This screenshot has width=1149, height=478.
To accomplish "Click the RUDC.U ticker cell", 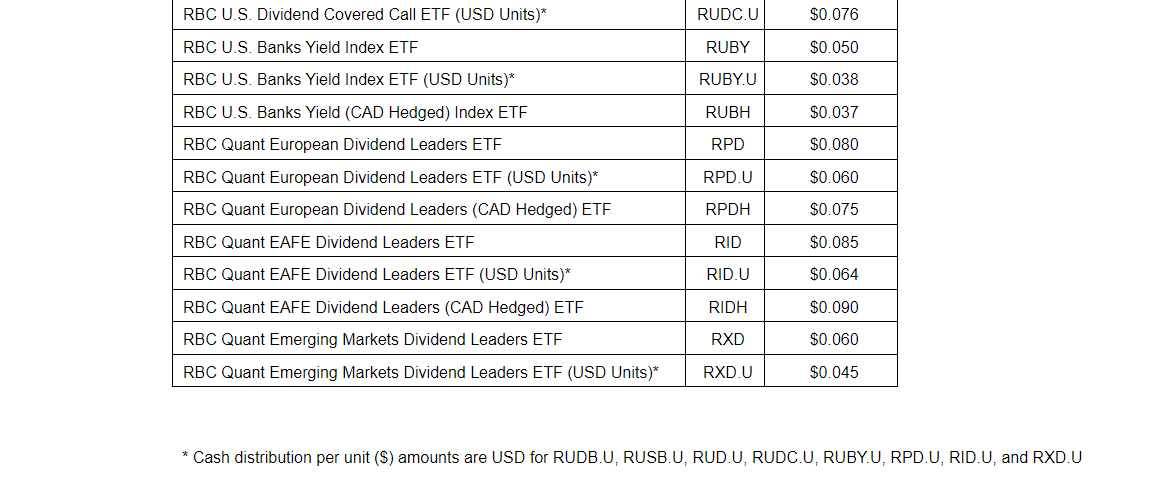I will pyautogui.click(x=727, y=15).
